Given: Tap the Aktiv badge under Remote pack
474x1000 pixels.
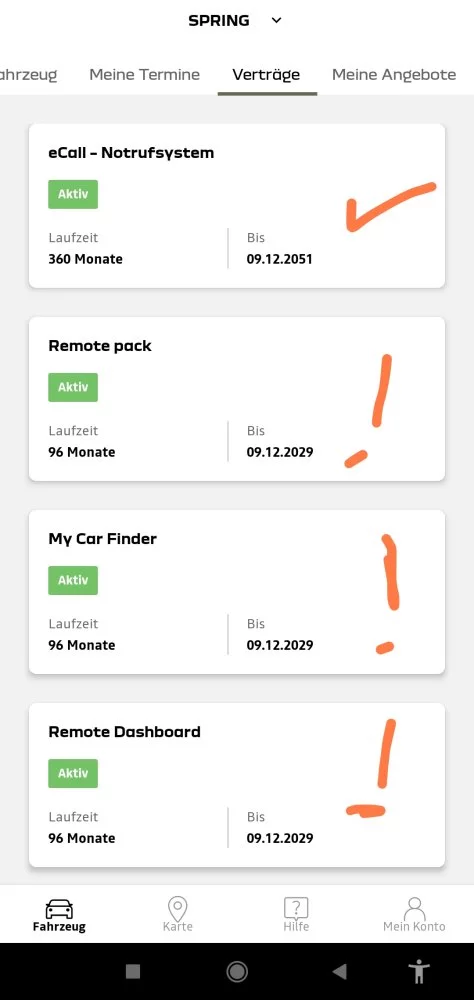Looking at the screenshot, I should click(x=73, y=387).
